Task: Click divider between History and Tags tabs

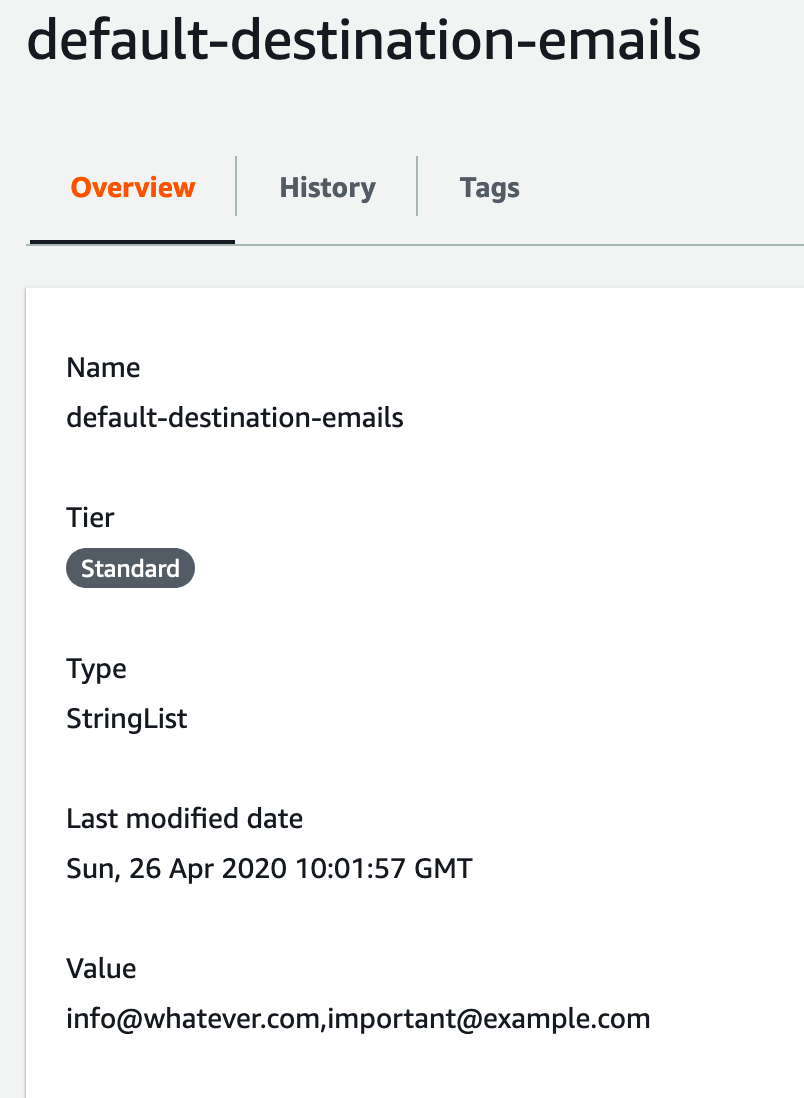Action: click(417, 186)
